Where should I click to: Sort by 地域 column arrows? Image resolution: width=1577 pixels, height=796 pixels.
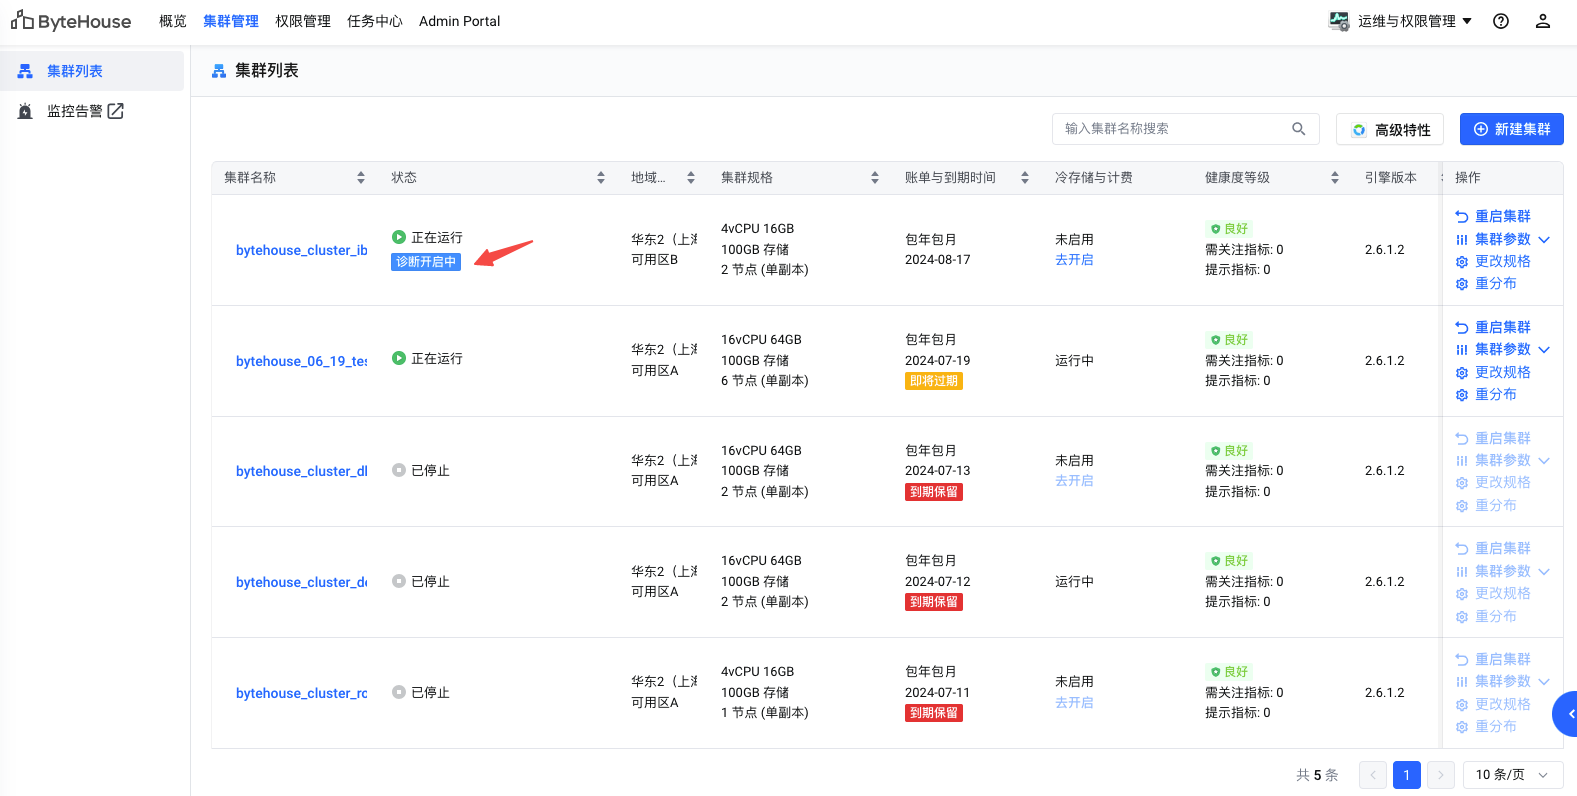click(691, 178)
